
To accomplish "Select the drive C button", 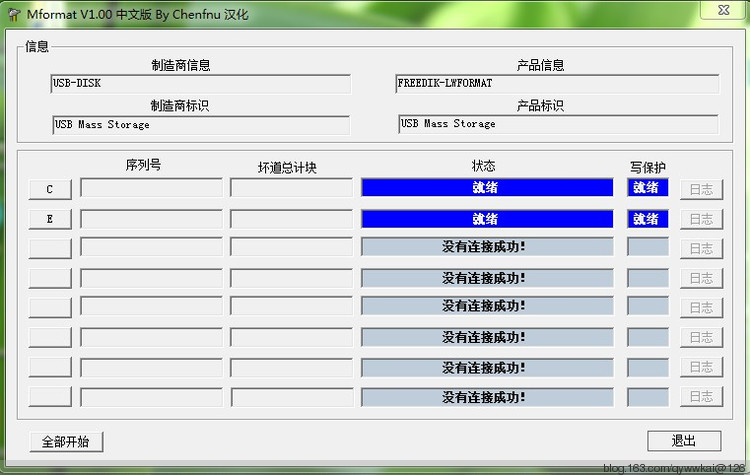I will click(50, 189).
